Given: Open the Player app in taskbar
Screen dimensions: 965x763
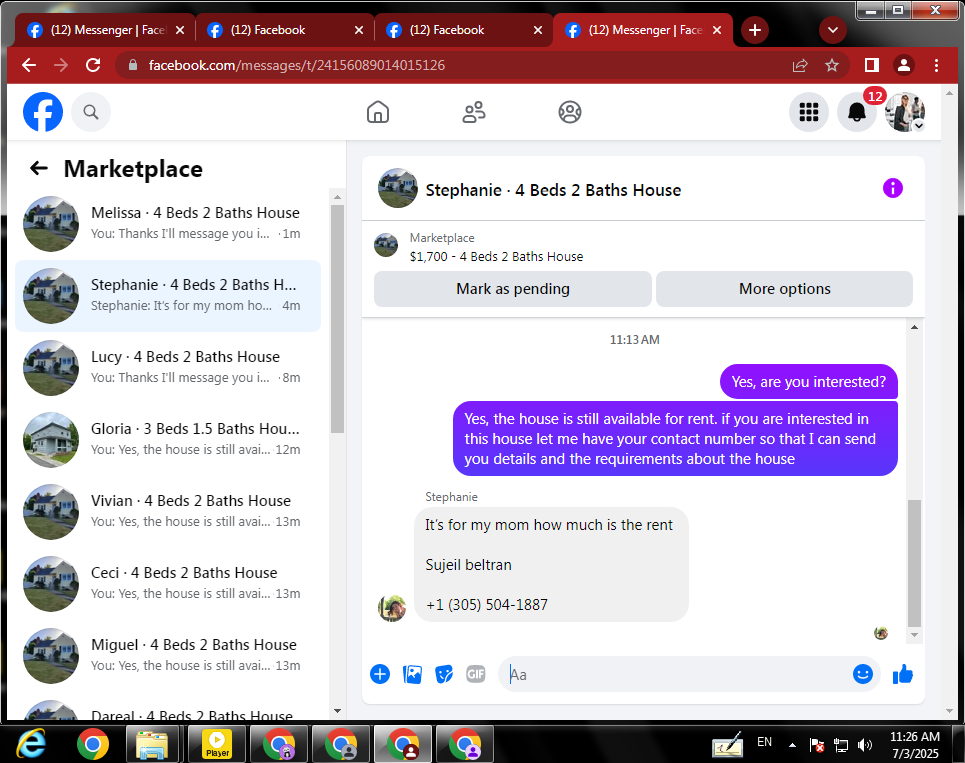Looking at the screenshot, I should (218, 744).
